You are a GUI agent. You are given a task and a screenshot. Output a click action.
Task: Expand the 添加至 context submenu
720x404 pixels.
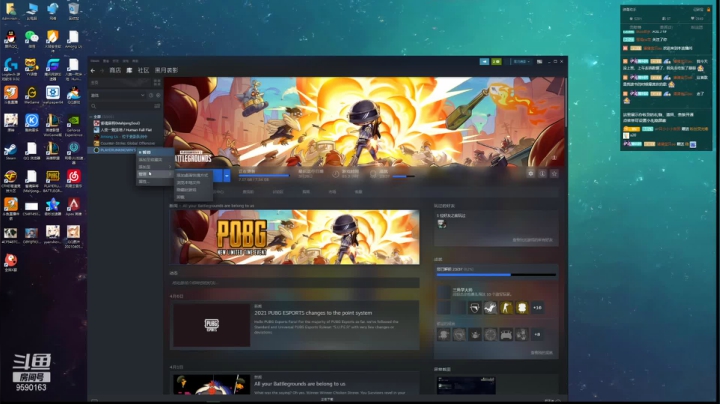click(x=155, y=167)
